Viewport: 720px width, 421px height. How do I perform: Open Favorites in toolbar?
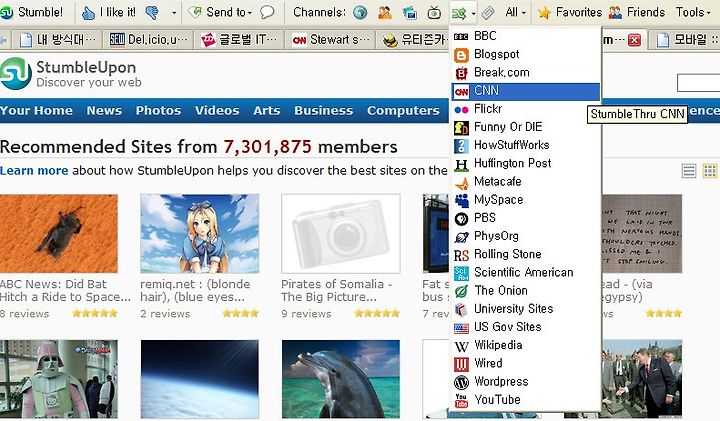570,12
